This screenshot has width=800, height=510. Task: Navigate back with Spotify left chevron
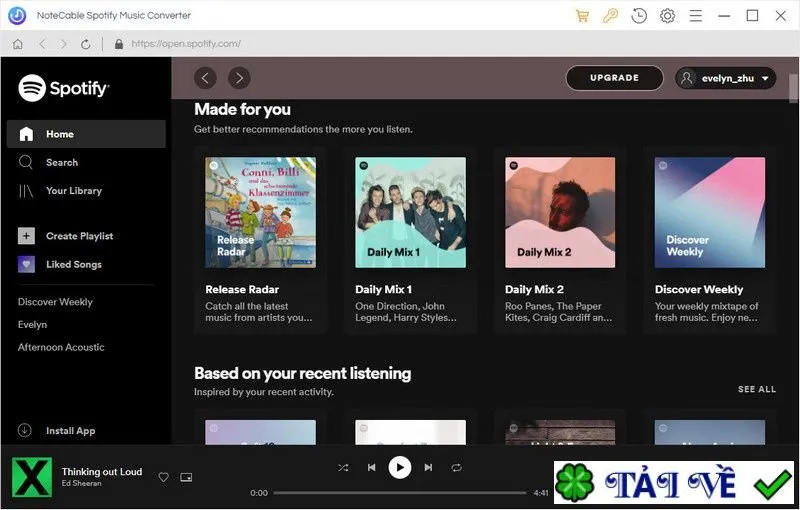tap(205, 78)
